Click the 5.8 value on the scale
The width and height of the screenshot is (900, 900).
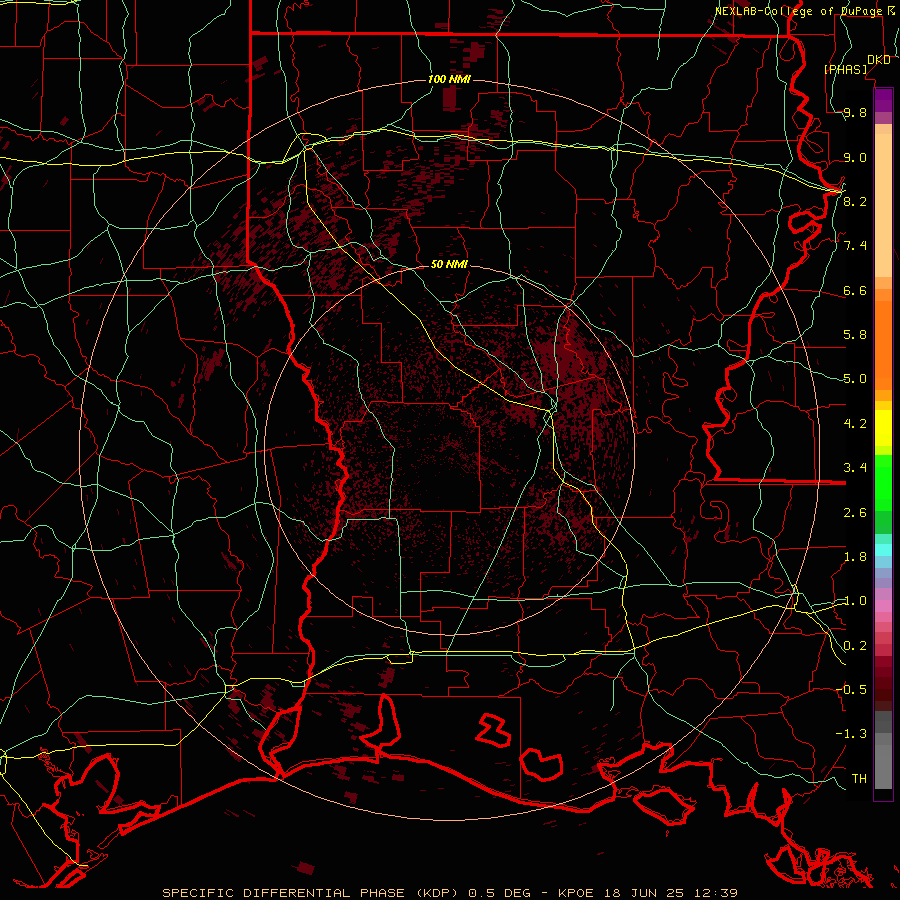855,334
